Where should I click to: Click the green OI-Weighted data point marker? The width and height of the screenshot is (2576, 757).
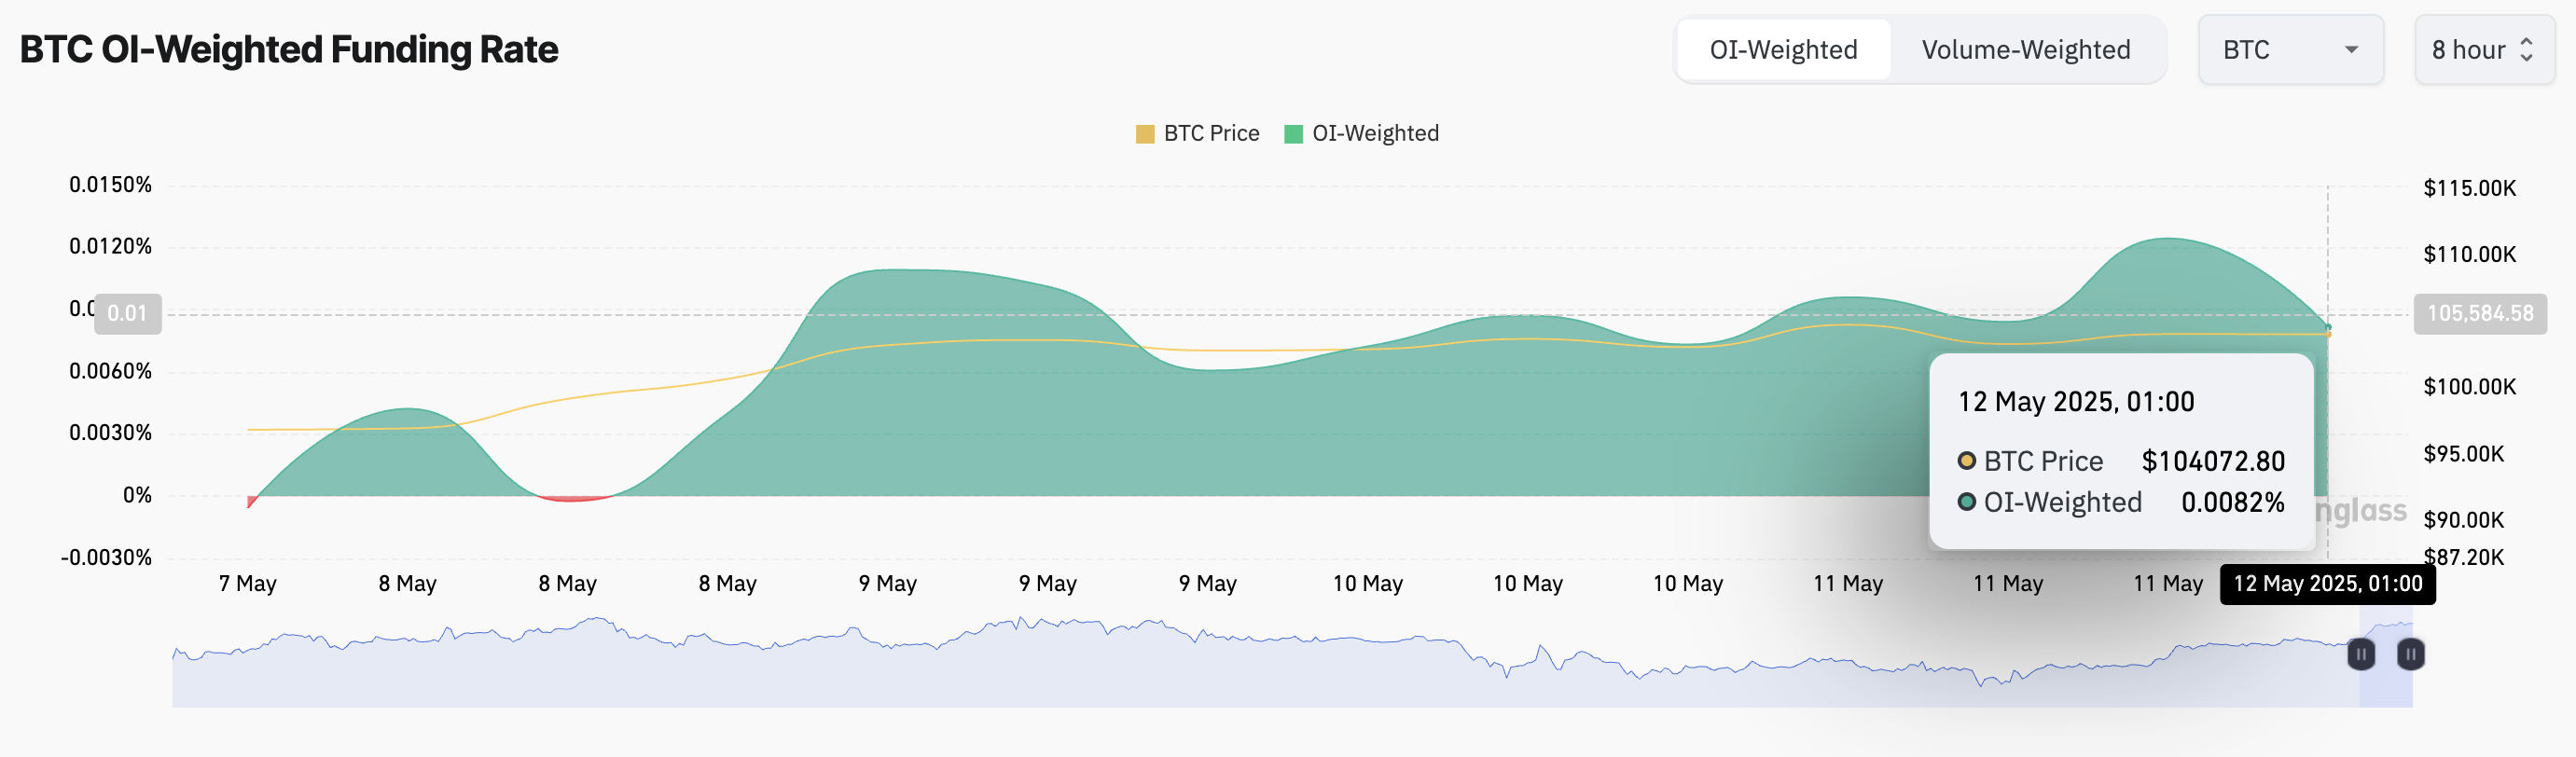2328,327
